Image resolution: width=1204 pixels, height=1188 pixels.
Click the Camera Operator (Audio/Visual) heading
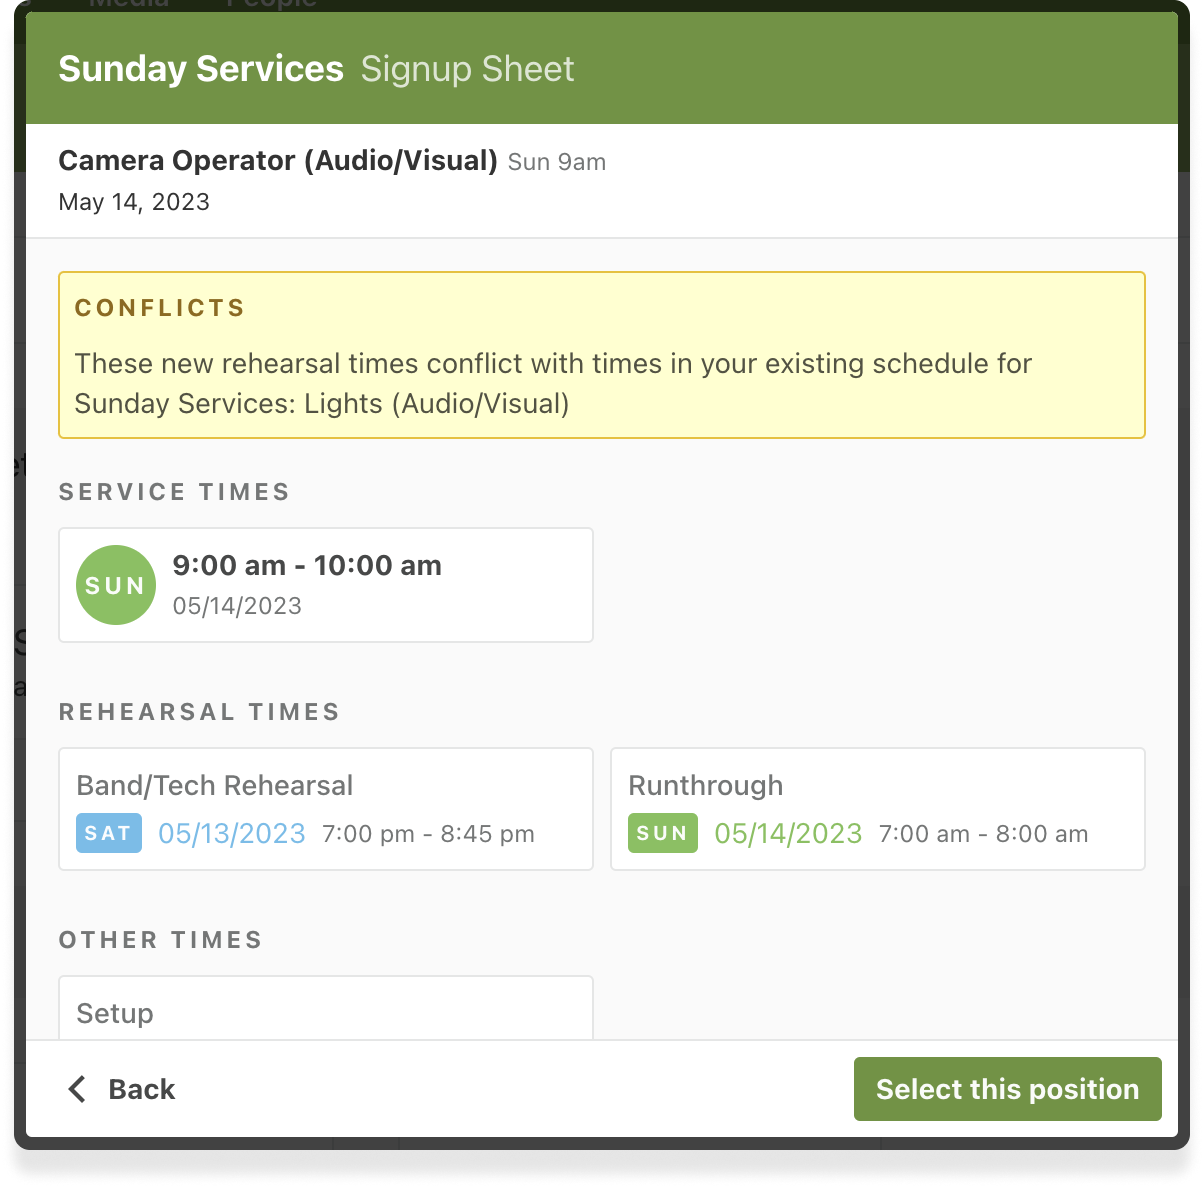278,161
